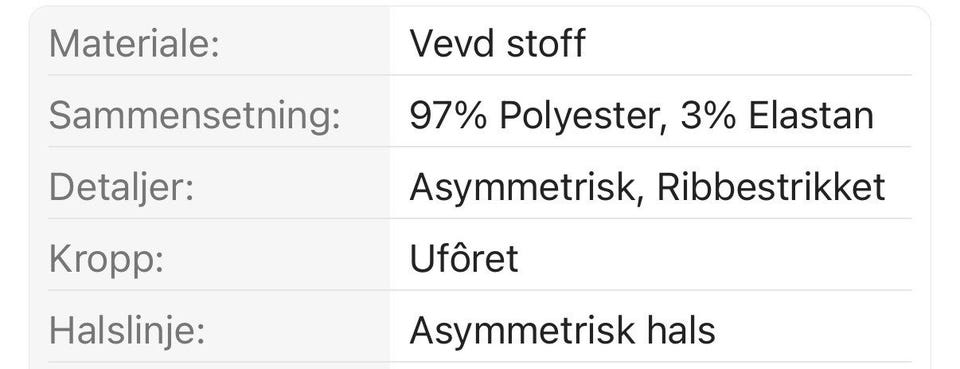Image resolution: width=960 pixels, height=369 pixels.
Task: Click Asymmetrisk in the Halslinje row
Action: pyautogui.click(x=522, y=331)
